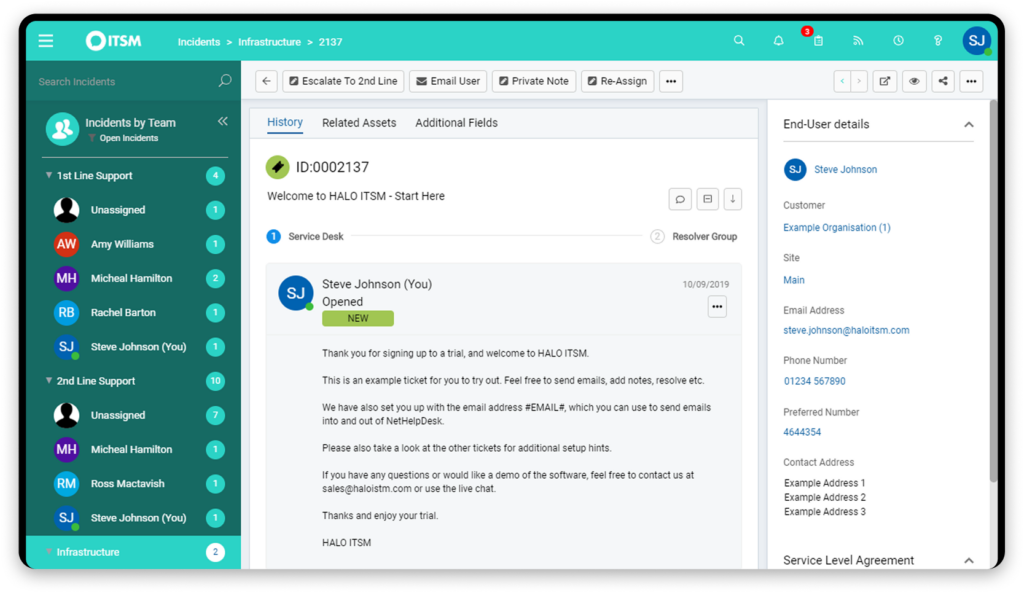The height and width of the screenshot is (593, 1024).
Task: Open the Open Incidents filter
Action: click(x=123, y=138)
